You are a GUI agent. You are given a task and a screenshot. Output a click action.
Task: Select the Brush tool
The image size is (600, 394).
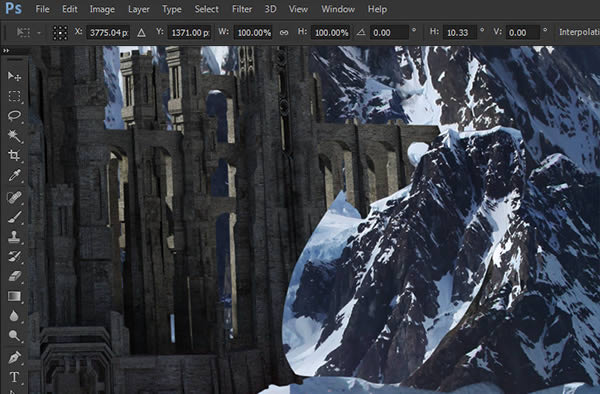tap(14, 217)
